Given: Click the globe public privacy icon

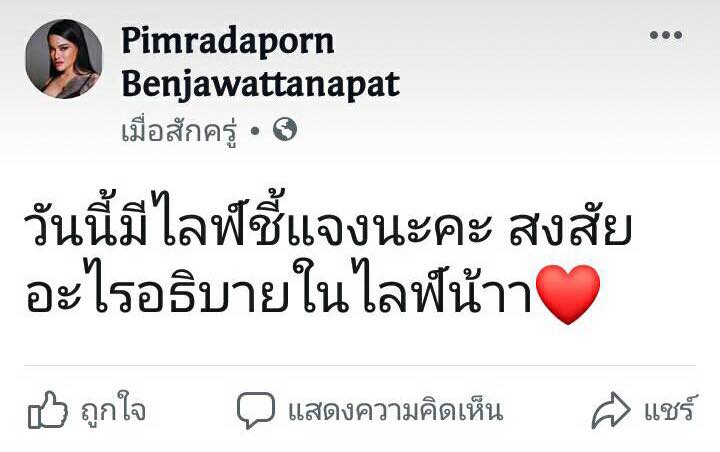Looking at the screenshot, I should (x=285, y=129).
